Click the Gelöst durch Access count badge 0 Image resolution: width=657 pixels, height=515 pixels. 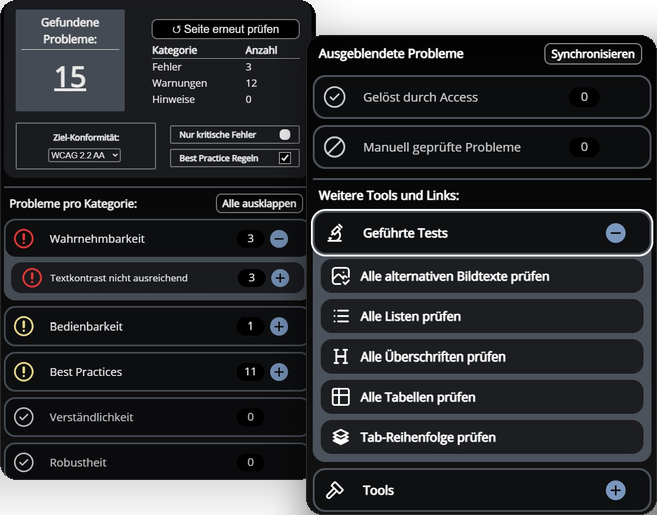pos(584,97)
